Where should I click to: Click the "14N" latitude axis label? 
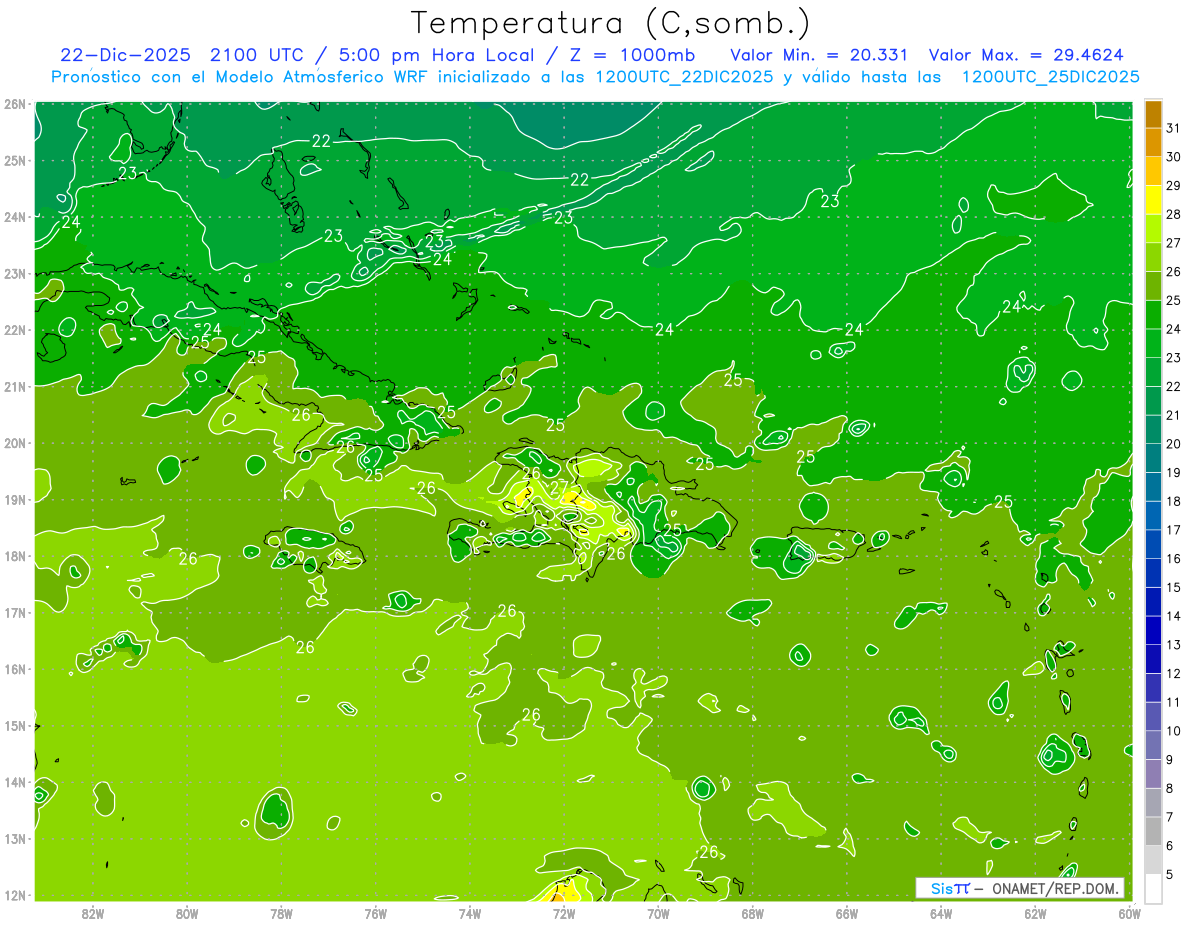coord(15,782)
